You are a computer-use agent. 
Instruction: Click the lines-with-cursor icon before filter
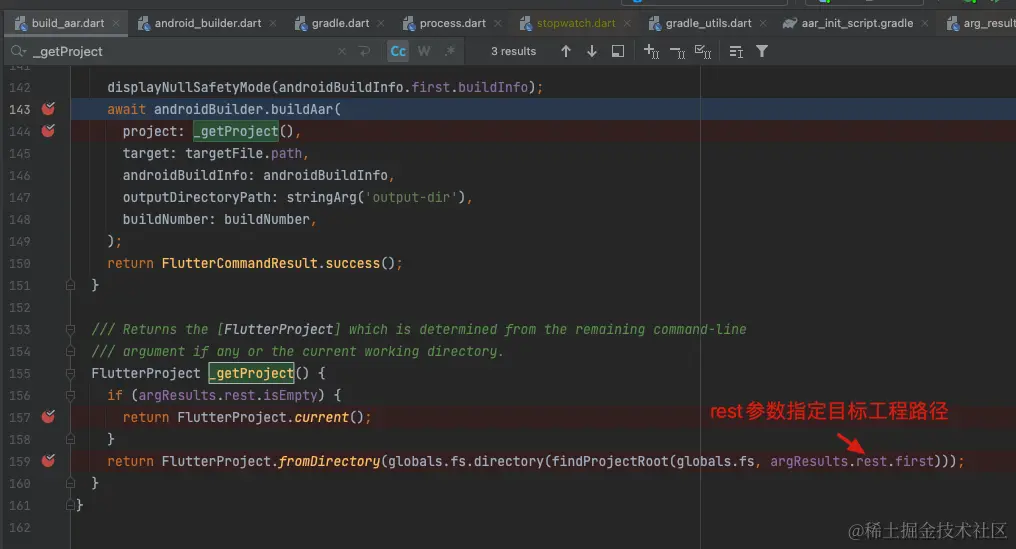tap(736, 51)
